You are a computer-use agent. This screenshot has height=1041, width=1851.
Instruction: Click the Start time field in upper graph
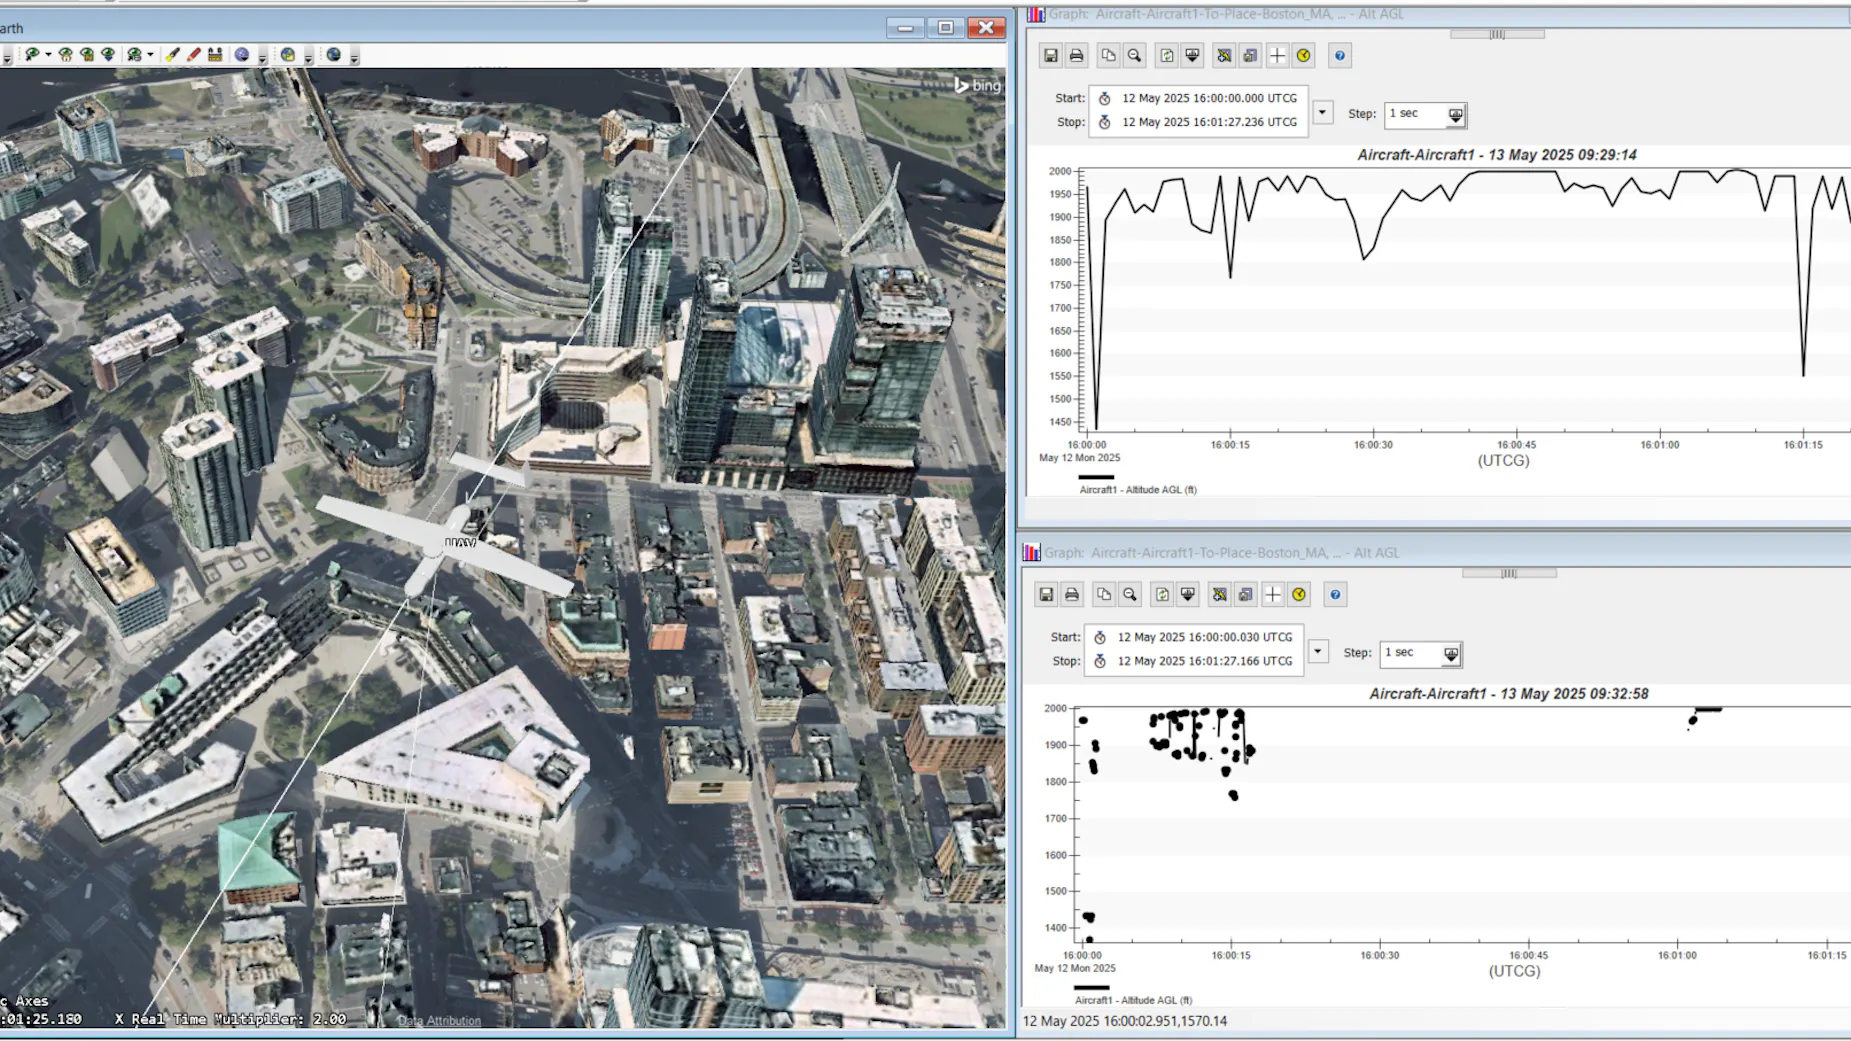click(x=1198, y=98)
